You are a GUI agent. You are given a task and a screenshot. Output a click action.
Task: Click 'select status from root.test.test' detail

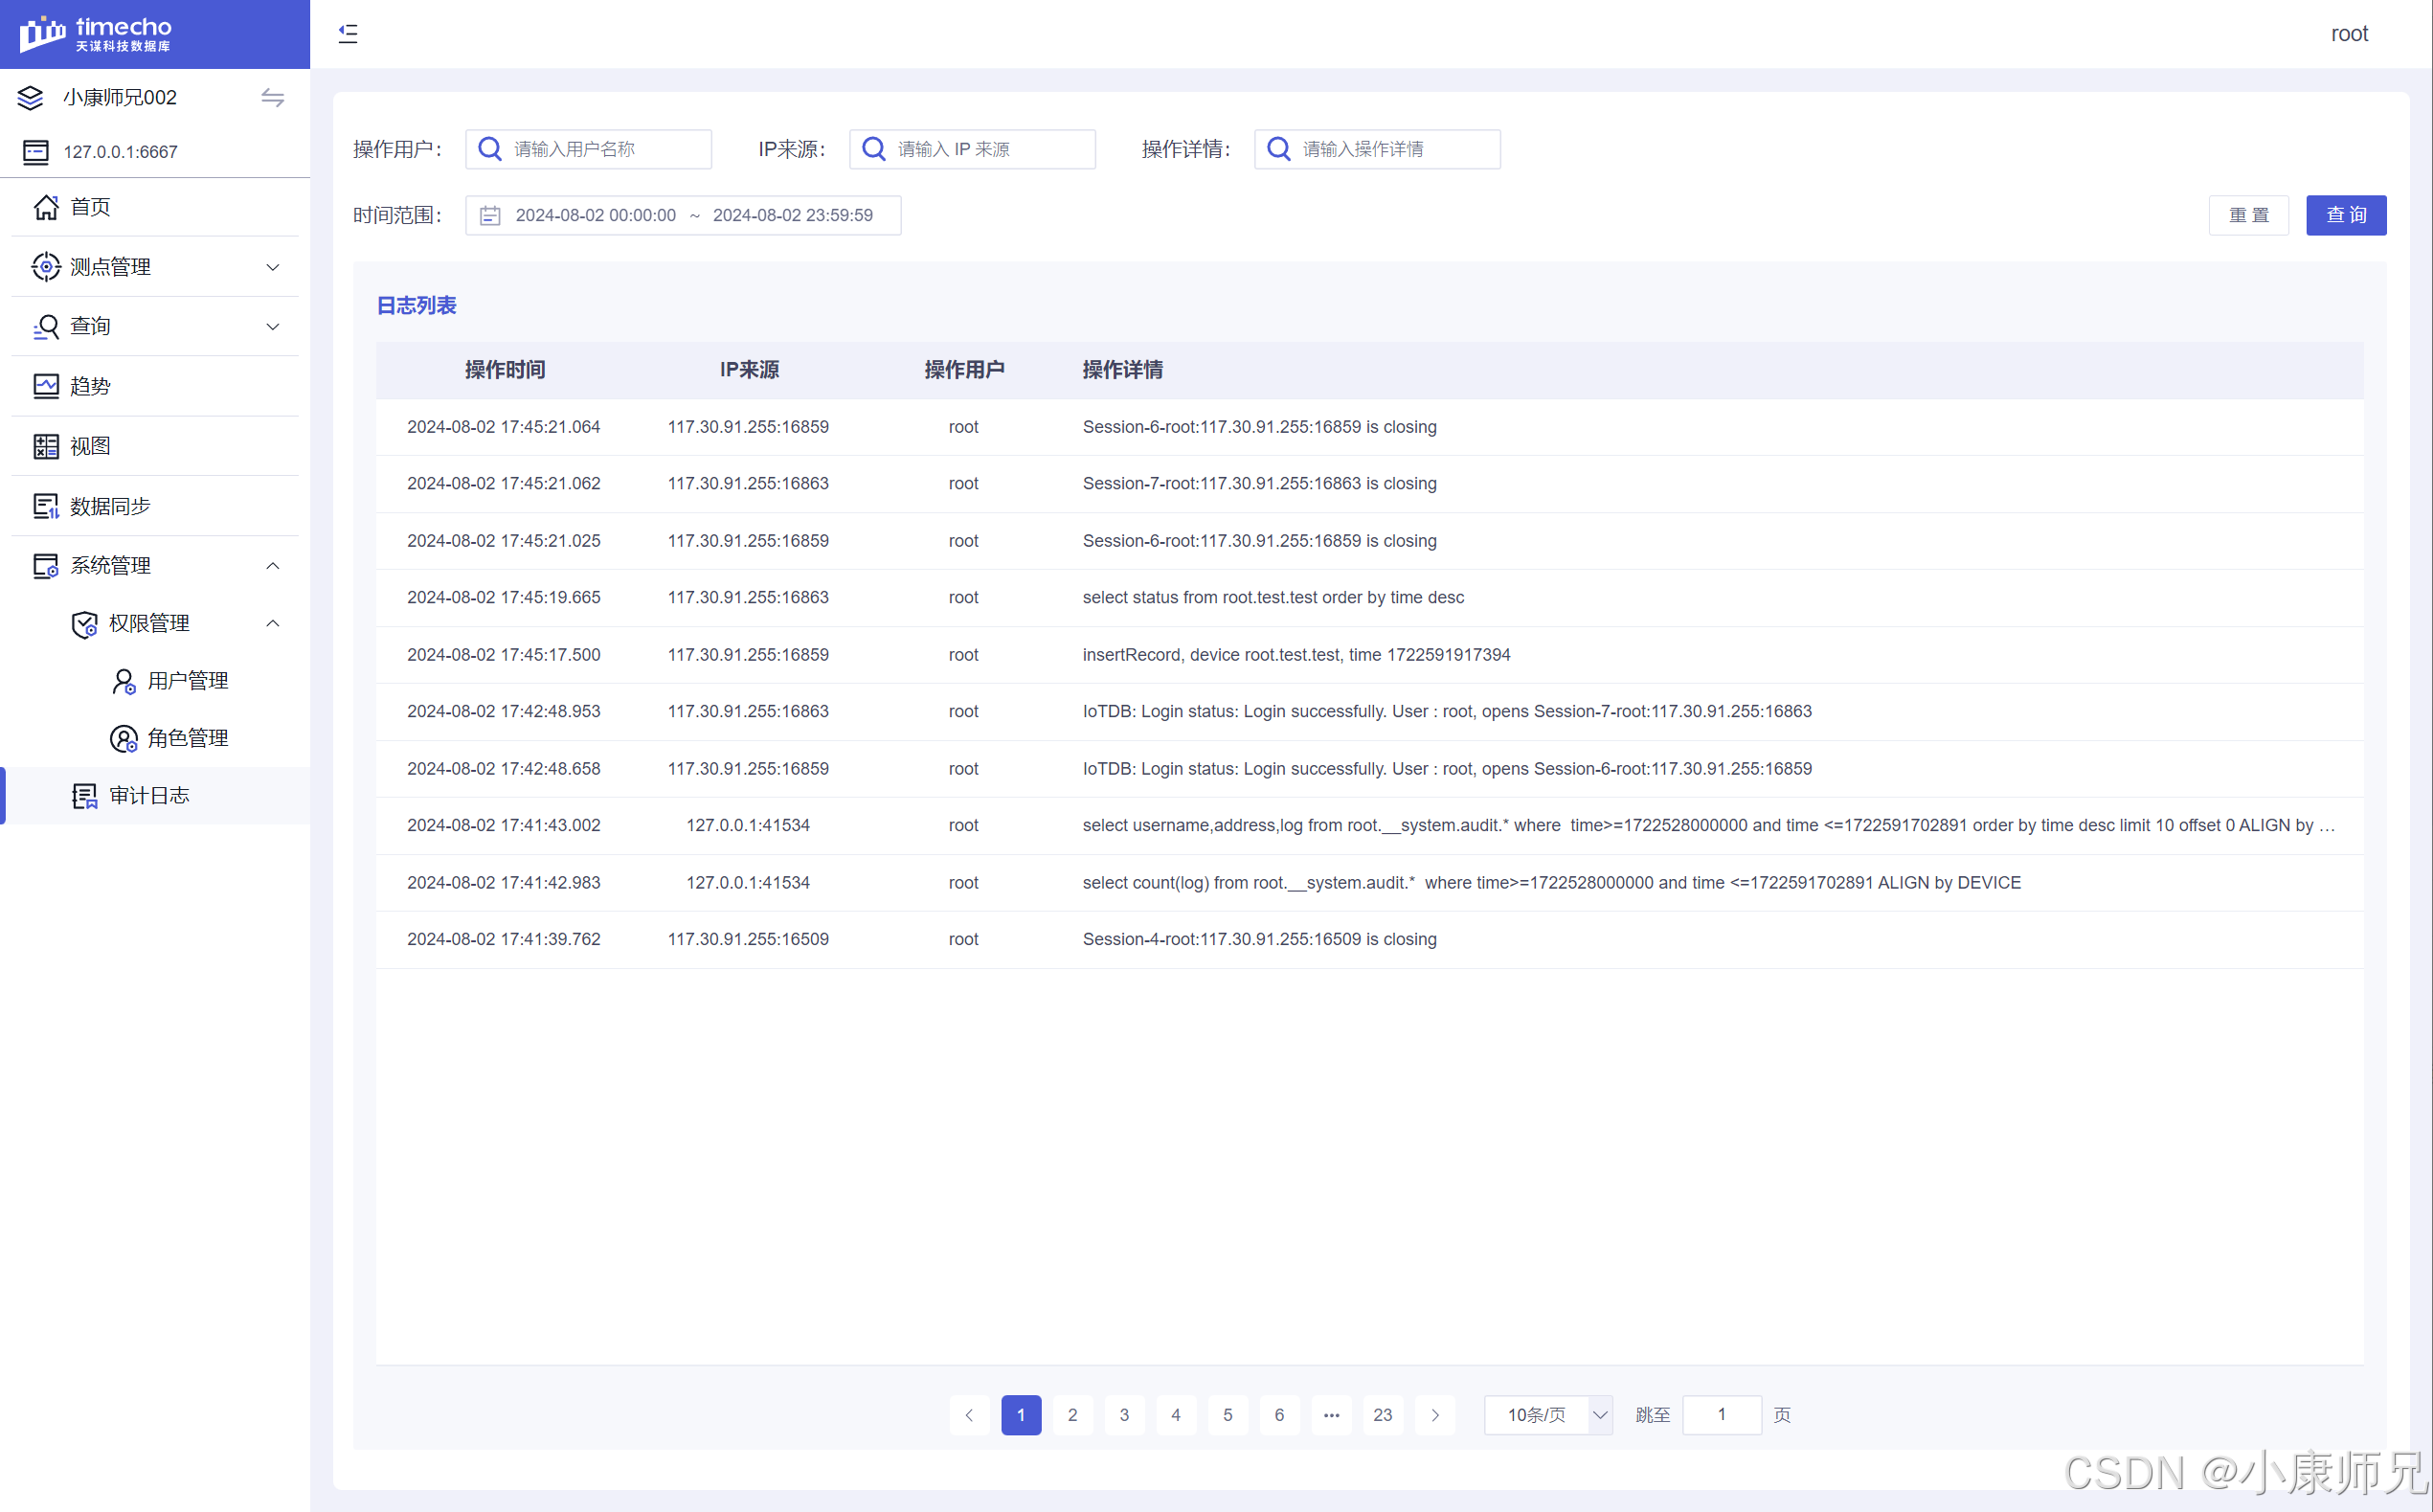pos(1273,598)
